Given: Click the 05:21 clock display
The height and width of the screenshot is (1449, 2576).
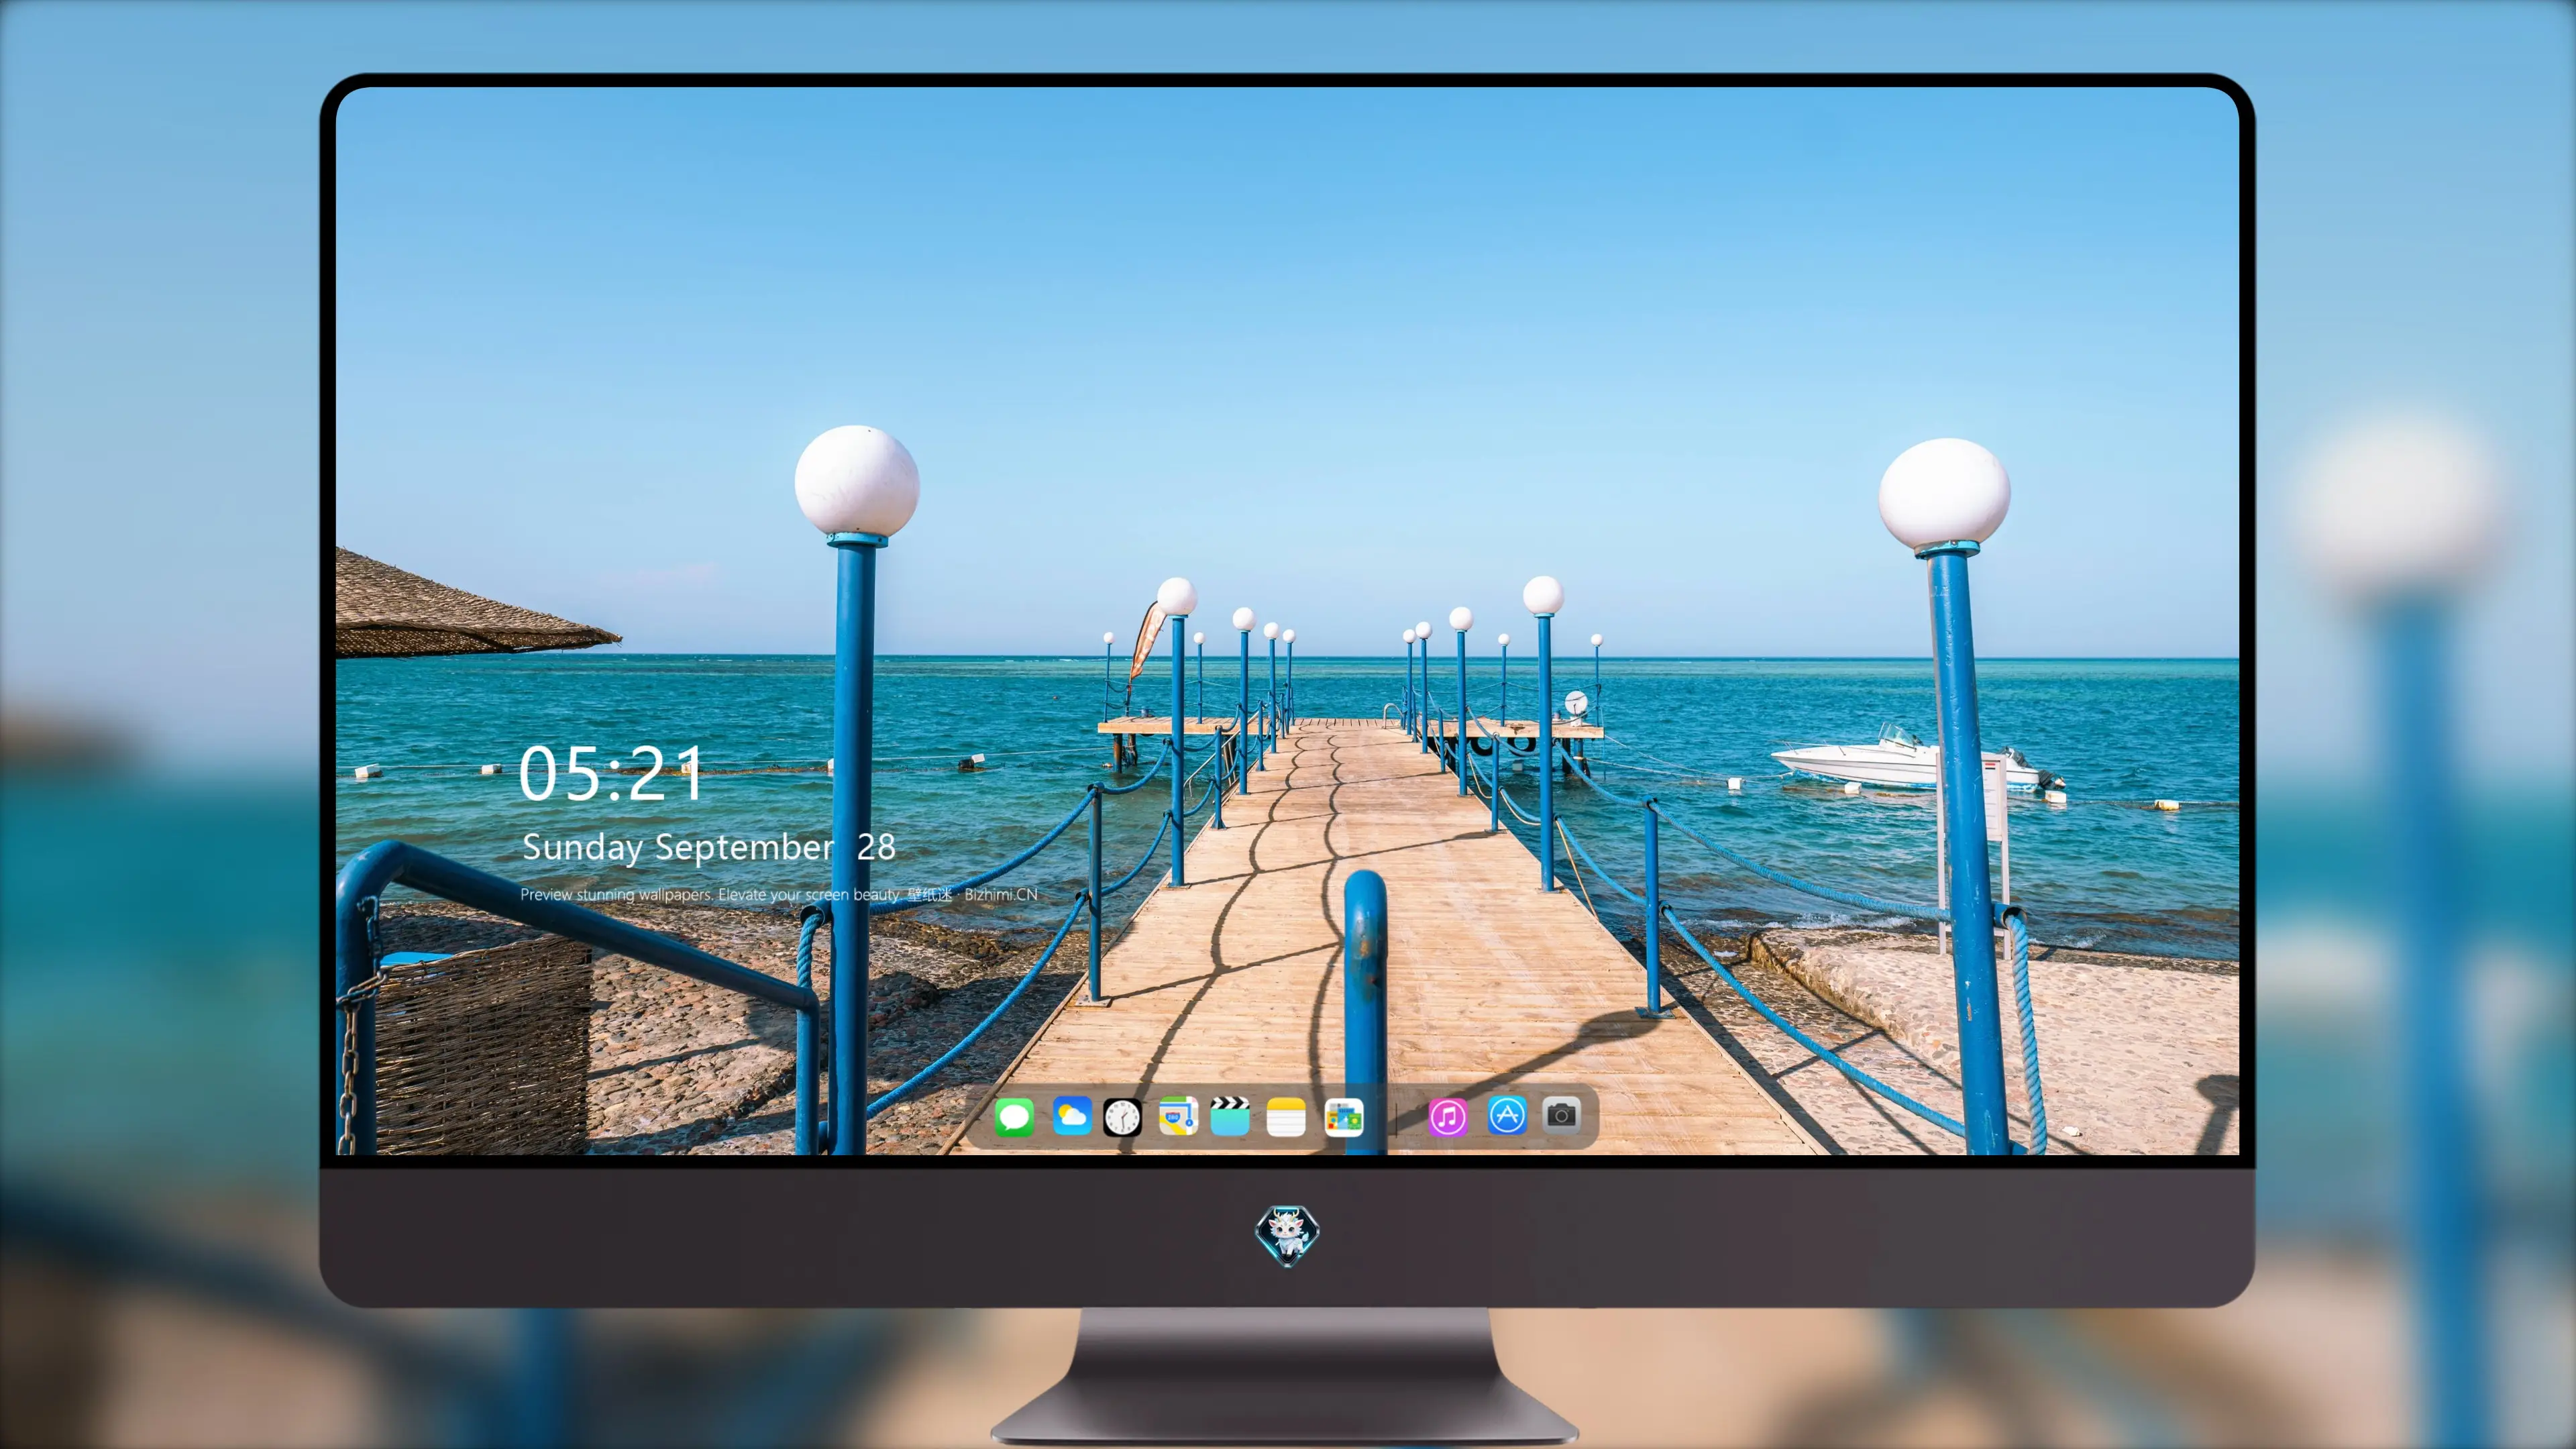Looking at the screenshot, I should coord(610,773).
